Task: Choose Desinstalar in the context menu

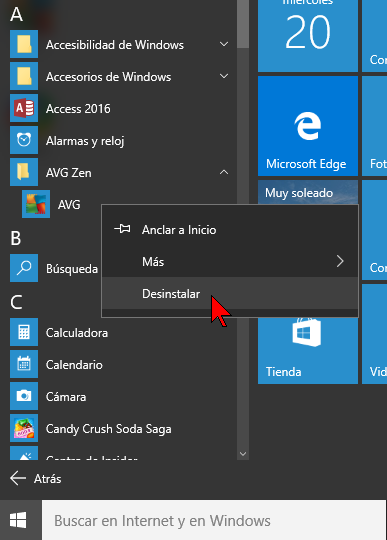Action: tap(230, 293)
